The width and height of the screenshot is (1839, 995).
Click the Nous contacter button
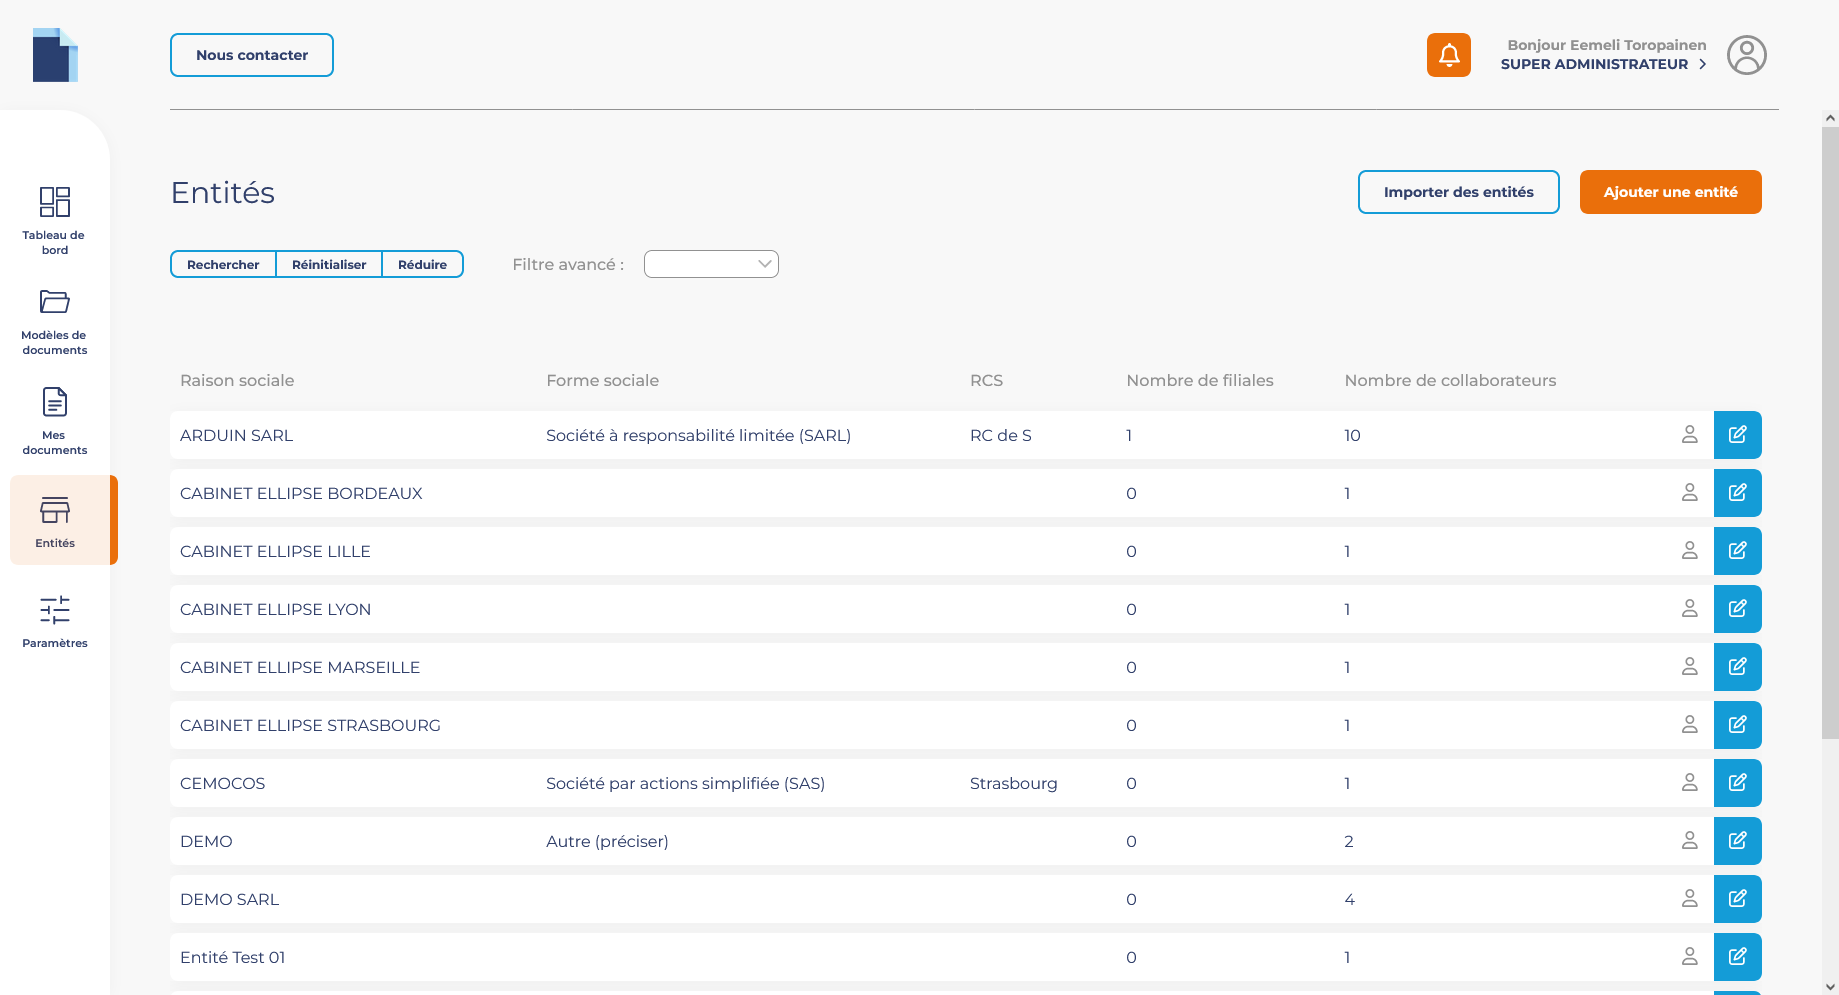[252, 55]
